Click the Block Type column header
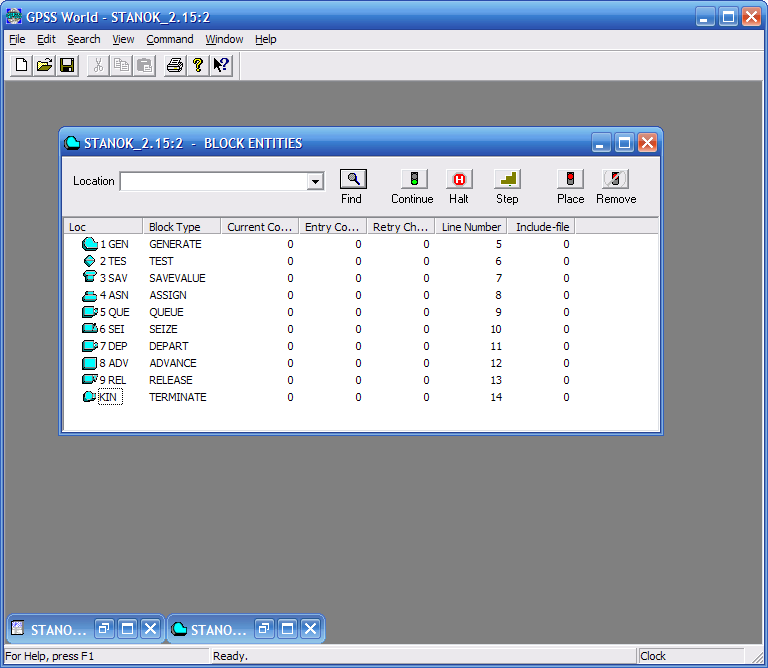This screenshot has height=668, width=768. click(182, 227)
